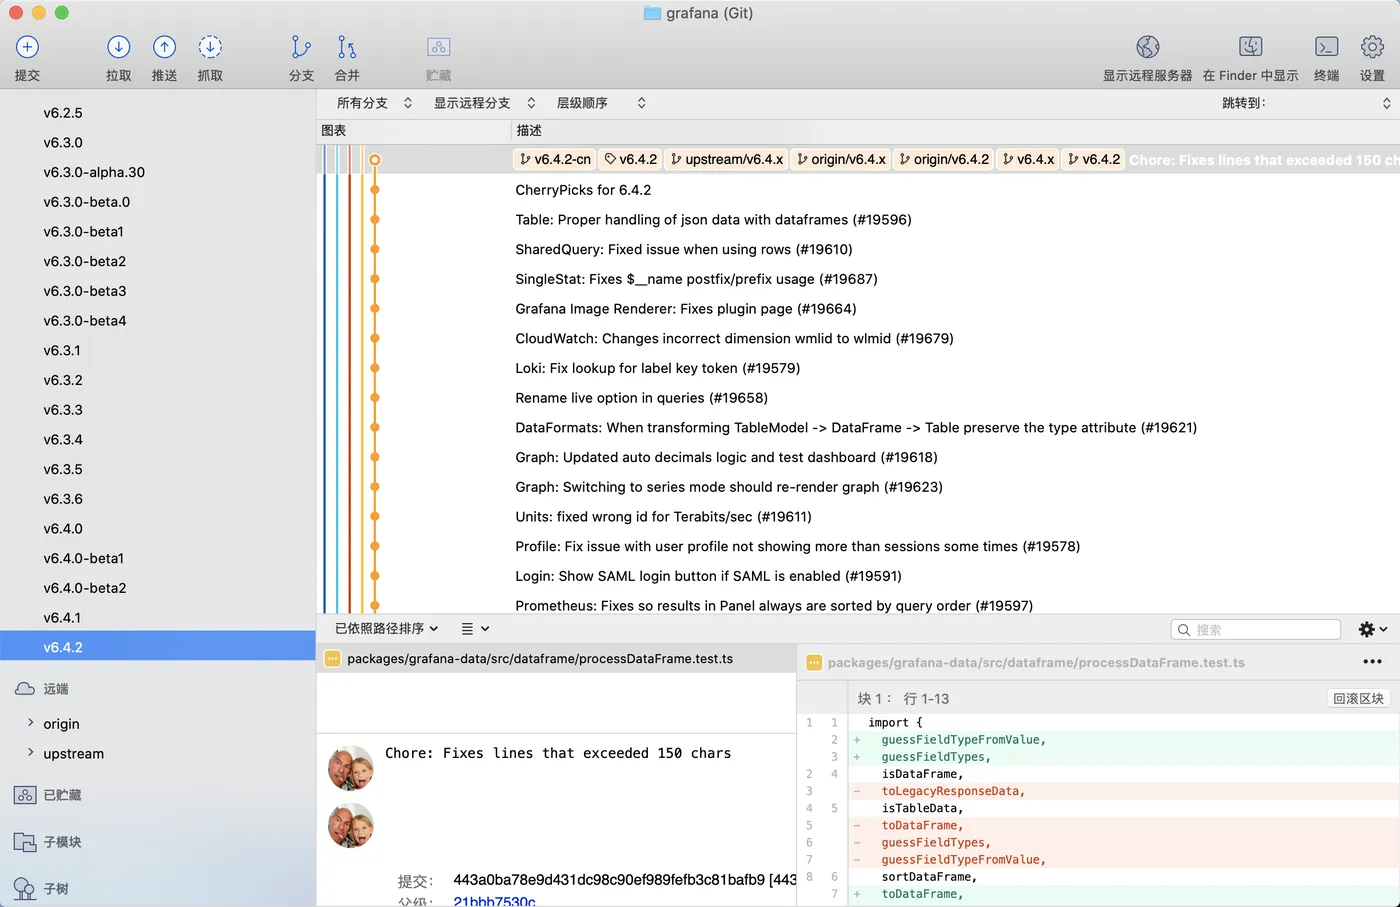Viewport: 1400px width, 907px height.
Task: Select file processDataFrame.test.ts in changed files list
Action: (x=556, y=659)
